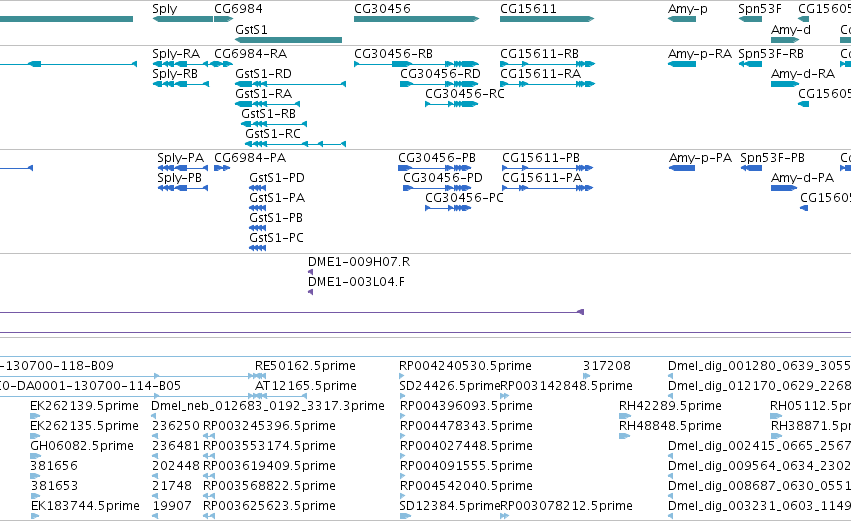Click the CG15611-PB protein label
This screenshot has width=851, height=521.
(541, 158)
